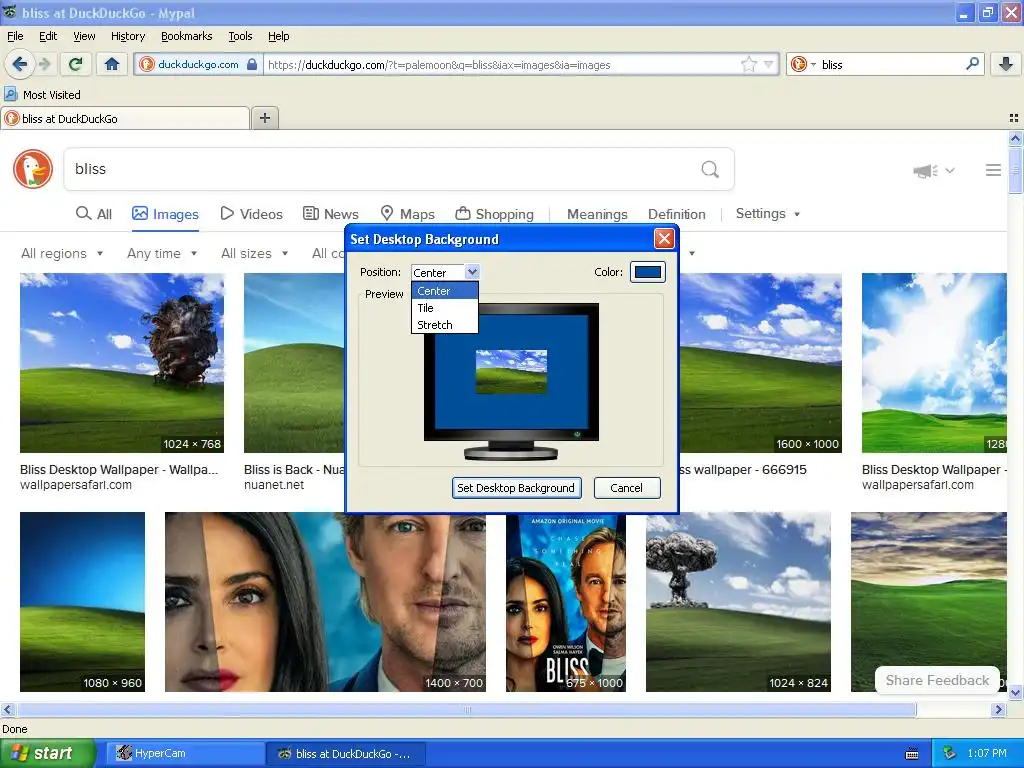Open the URL history dropdown arrow
Screen dimensions: 1024x768
point(768,64)
